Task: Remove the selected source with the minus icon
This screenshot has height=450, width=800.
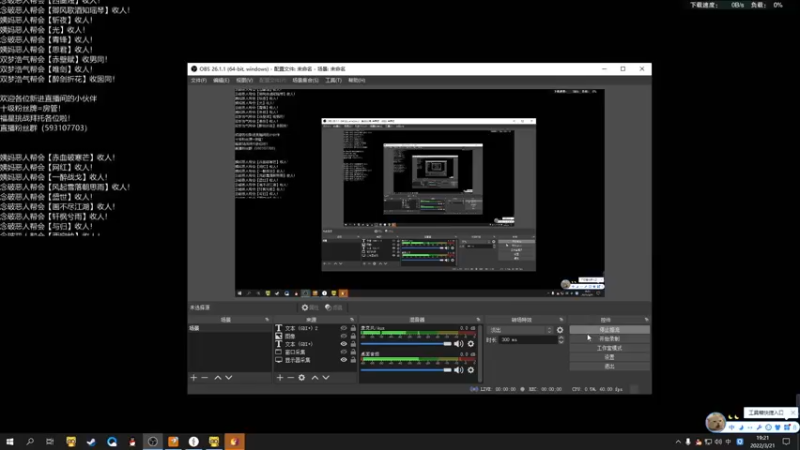Action: pyautogui.click(x=290, y=378)
